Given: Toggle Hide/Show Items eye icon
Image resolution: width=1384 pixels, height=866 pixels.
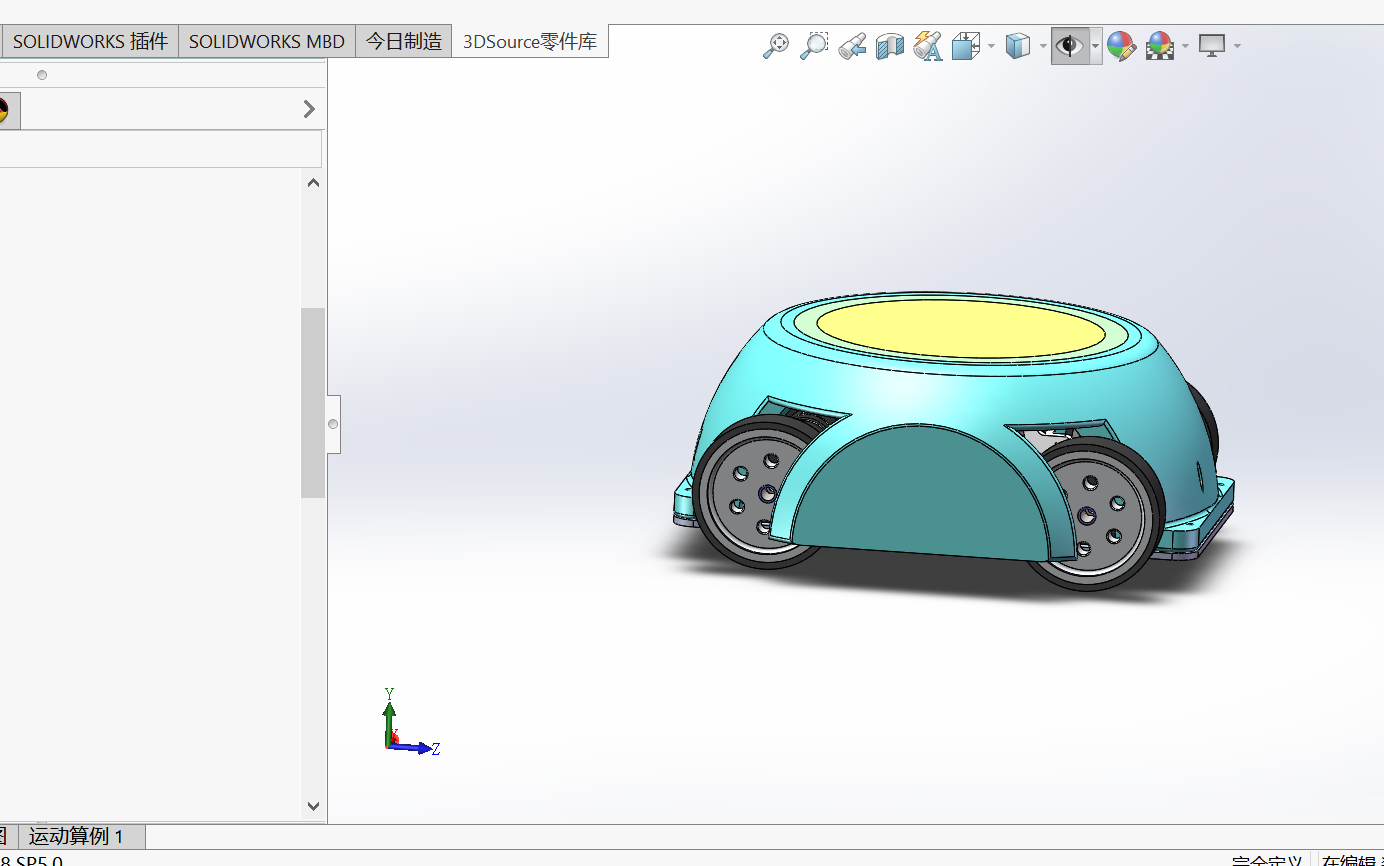Looking at the screenshot, I should pos(1070,46).
